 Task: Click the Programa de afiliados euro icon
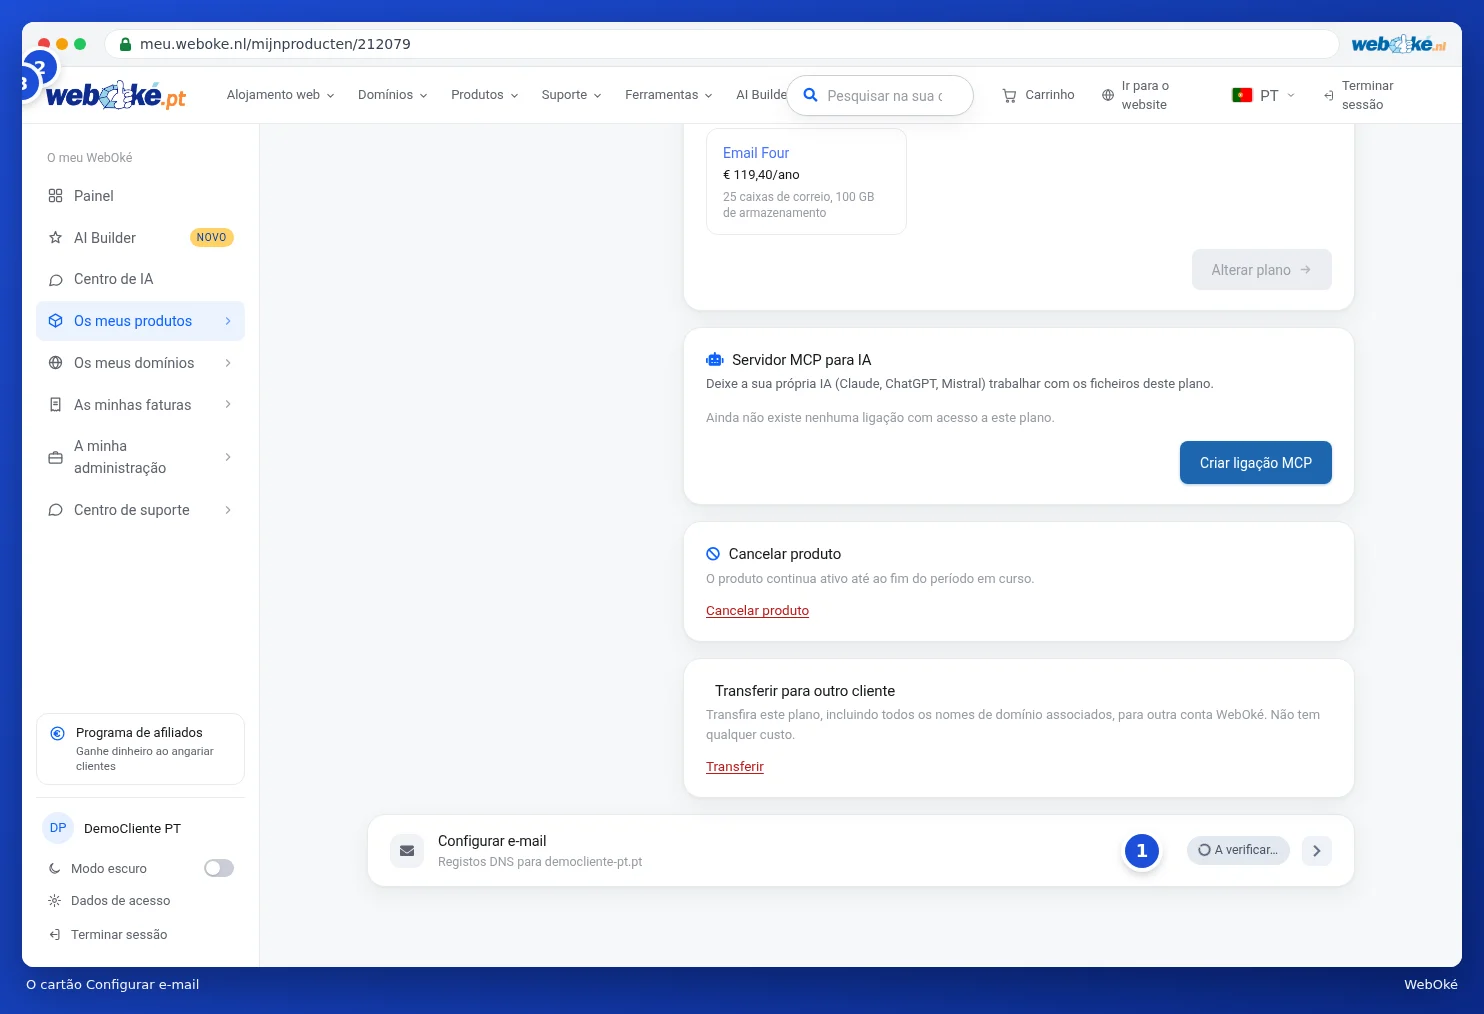click(58, 733)
